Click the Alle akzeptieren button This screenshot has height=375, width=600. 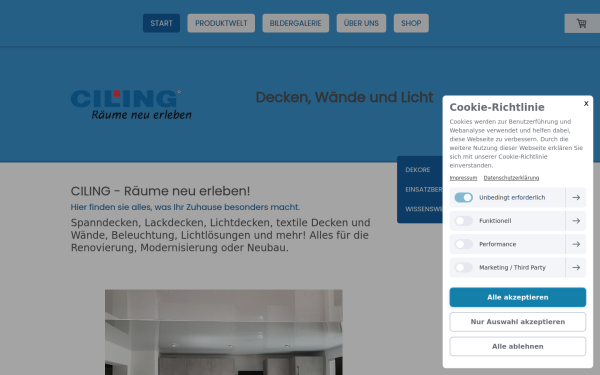[517, 297]
